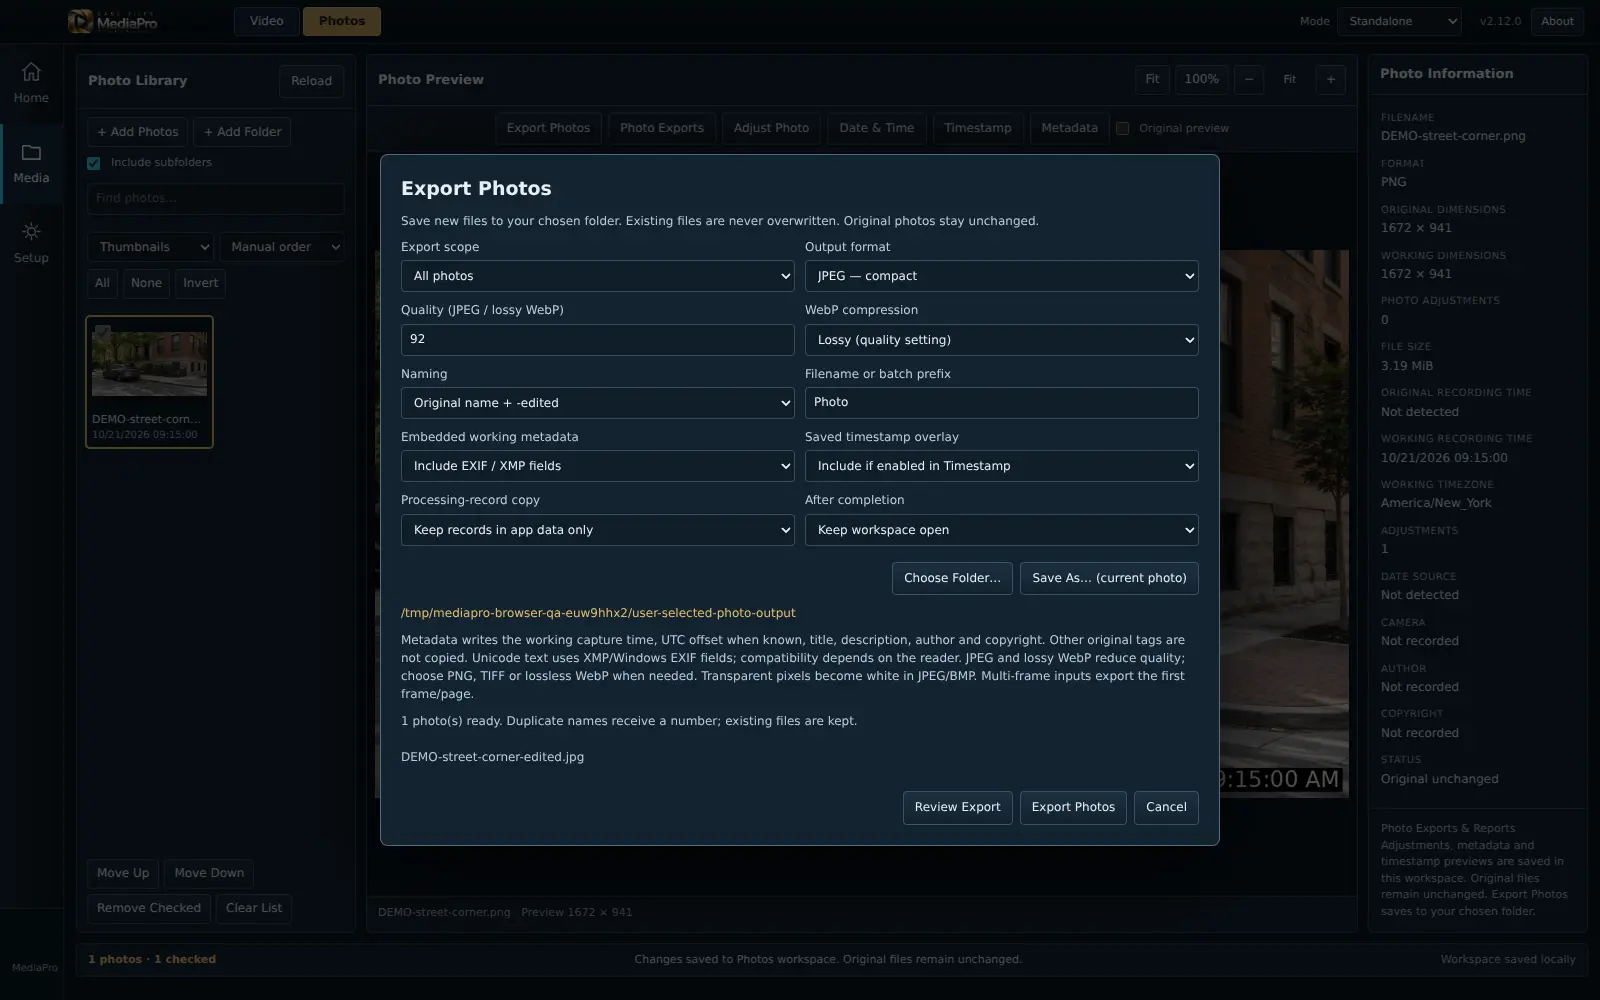The height and width of the screenshot is (1000, 1600).
Task: Open the Photo Exports tab
Action: click(662, 128)
